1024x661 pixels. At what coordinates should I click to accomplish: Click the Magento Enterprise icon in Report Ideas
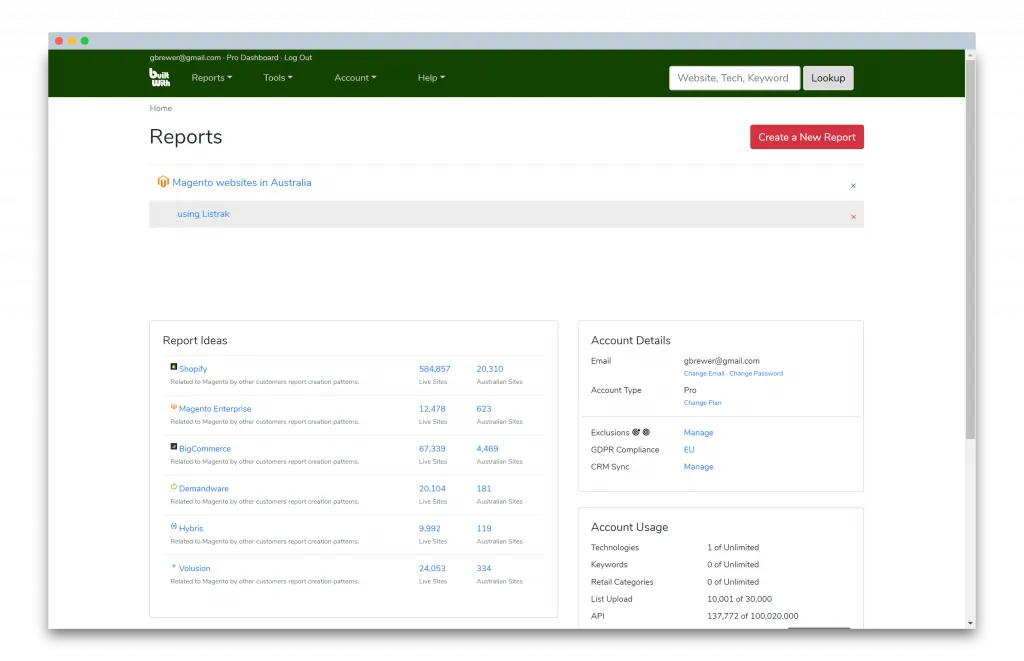(x=174, y=407)
